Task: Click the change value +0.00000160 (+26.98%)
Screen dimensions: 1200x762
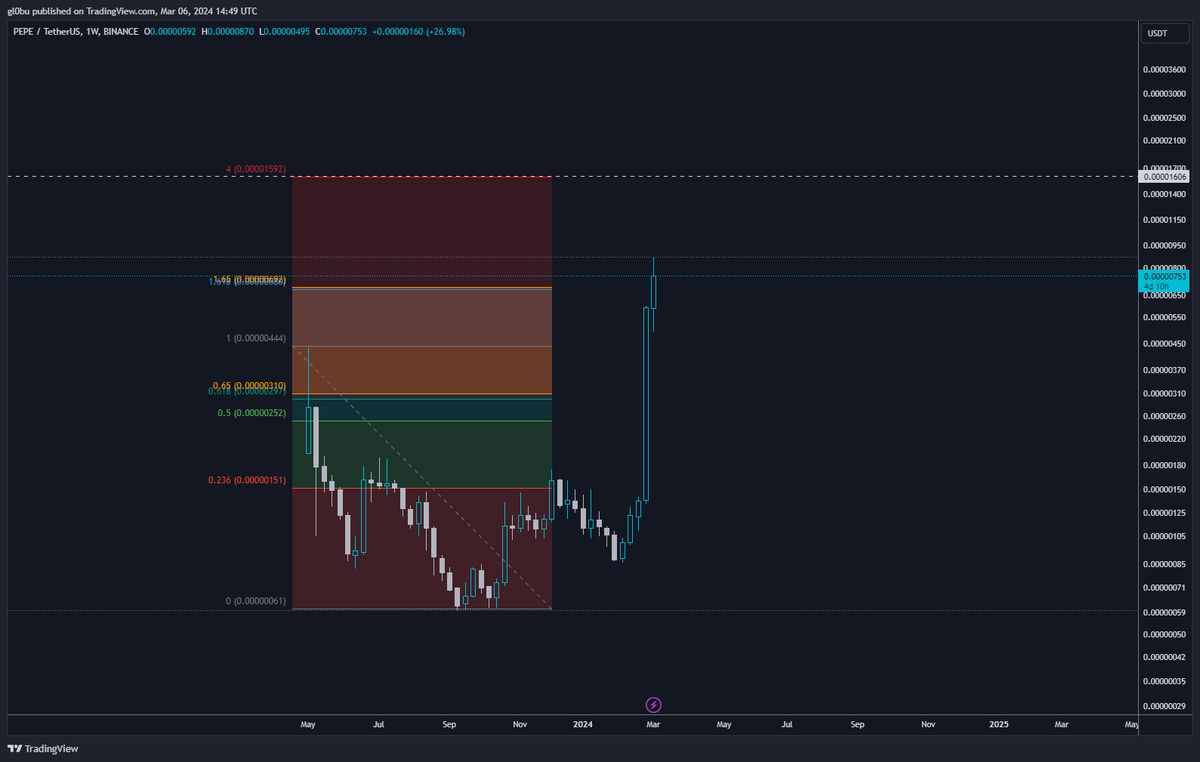Action: click(x=418, y=32)
